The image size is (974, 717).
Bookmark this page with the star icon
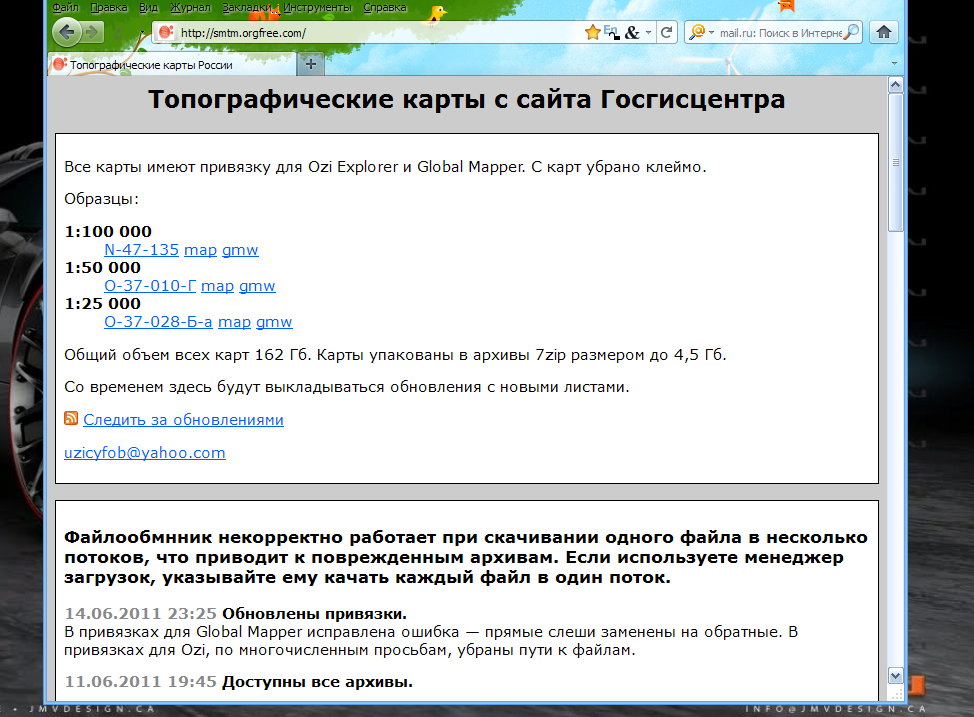point(592,32)
